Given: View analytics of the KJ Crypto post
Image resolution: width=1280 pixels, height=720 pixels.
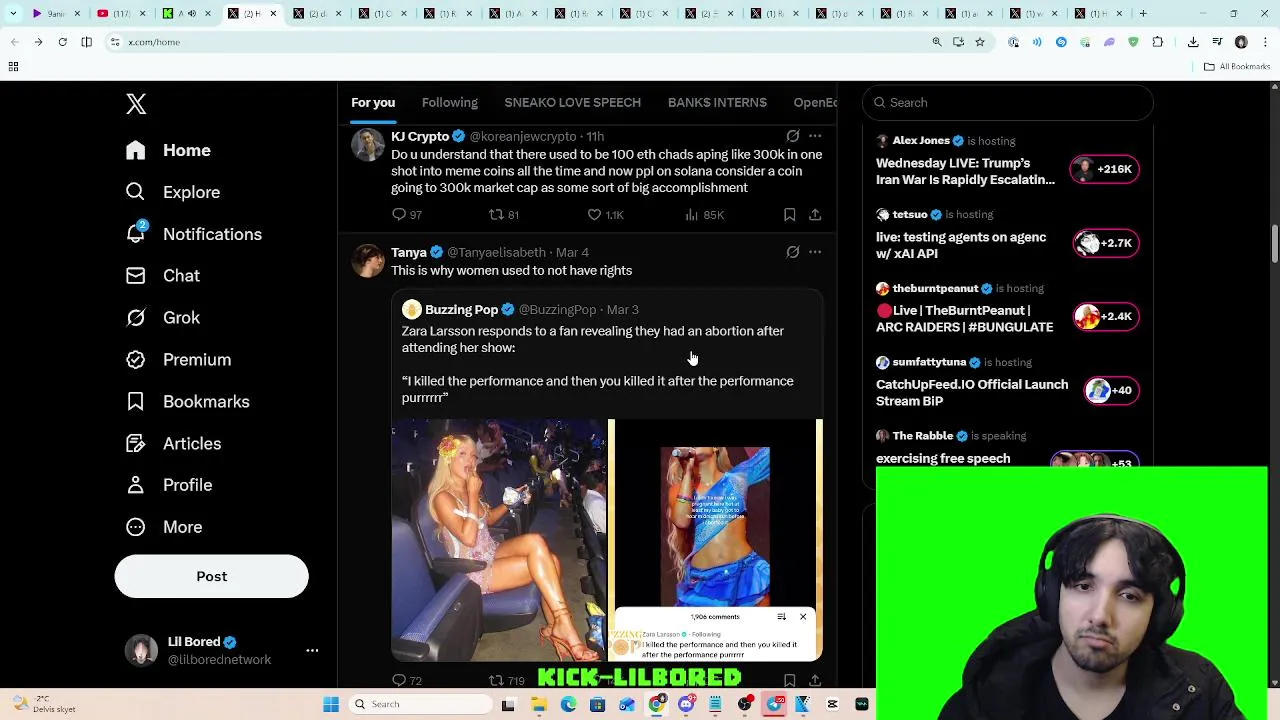Looking at the screenshot, I should 704,215.
